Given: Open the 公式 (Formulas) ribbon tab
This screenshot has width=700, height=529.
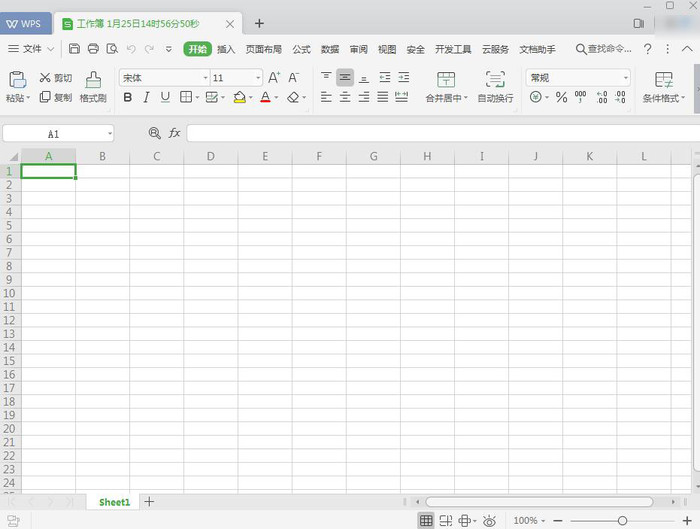Looking at the screenshot, I should point(301,49).
